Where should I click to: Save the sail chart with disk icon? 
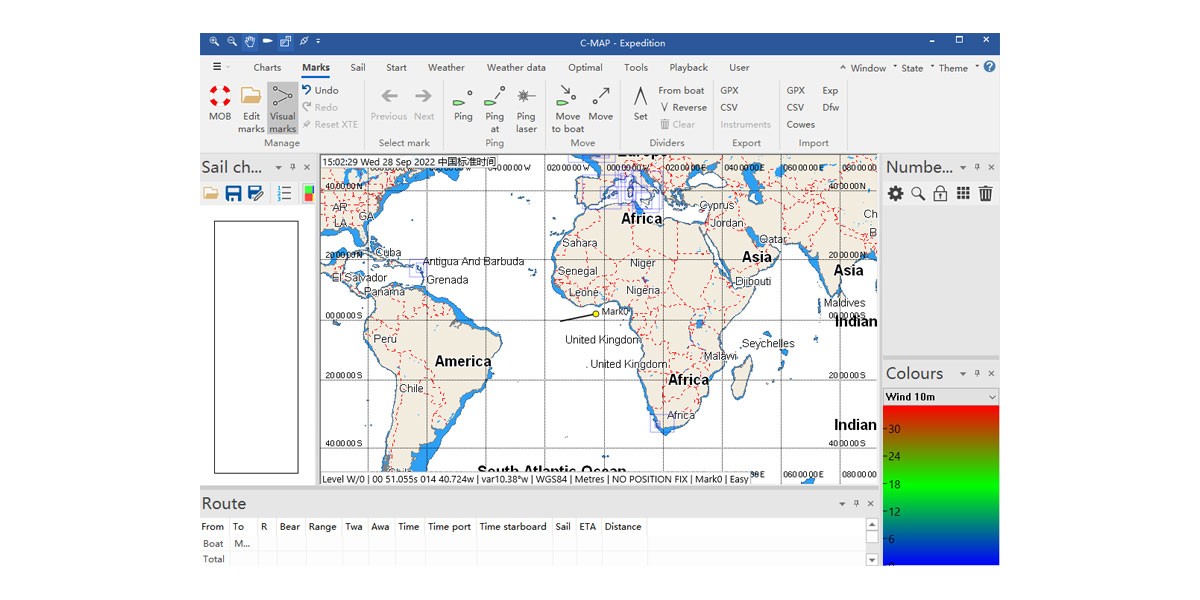coord(233,194)
